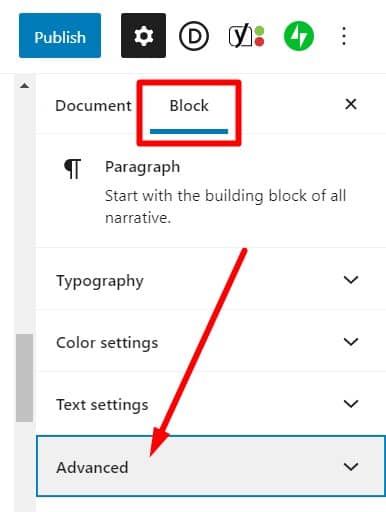
Task: Click the blue Publish button
Action: coord(60,36)
